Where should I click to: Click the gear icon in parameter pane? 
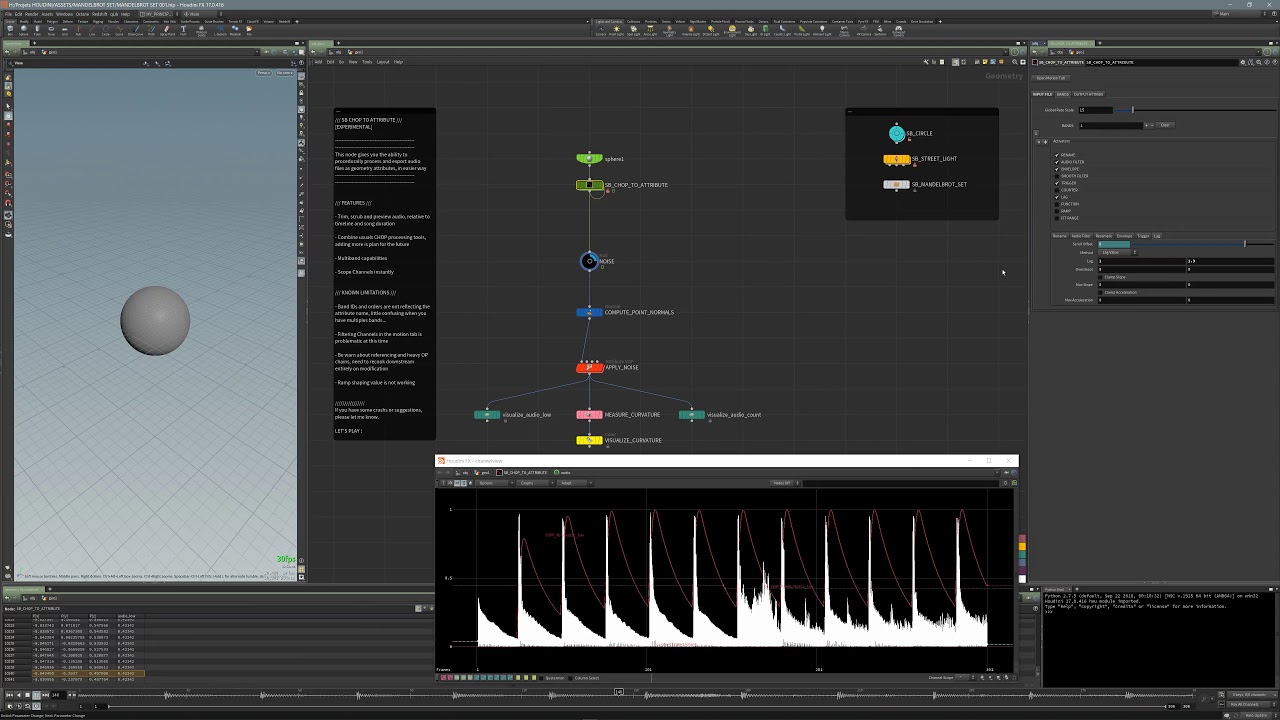(x=1243, y=62)
